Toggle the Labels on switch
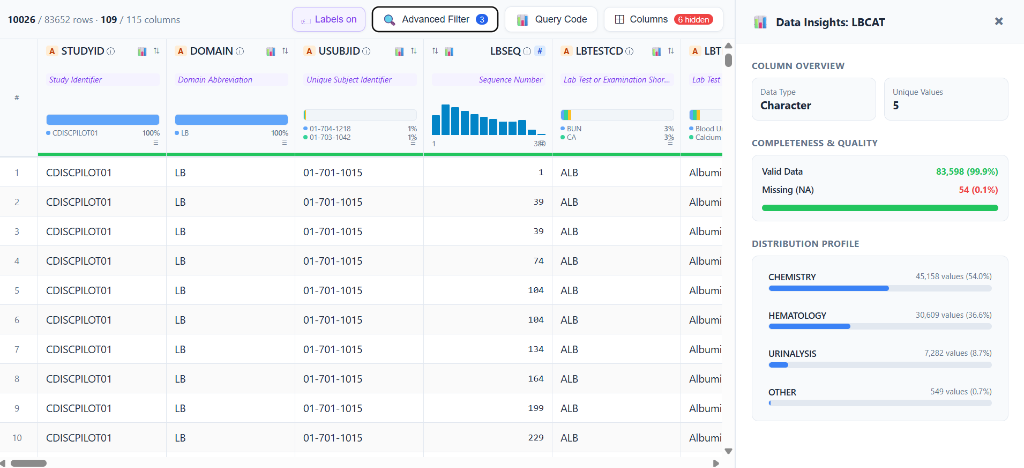This screenshot has width=1024, height=468. 328,20
